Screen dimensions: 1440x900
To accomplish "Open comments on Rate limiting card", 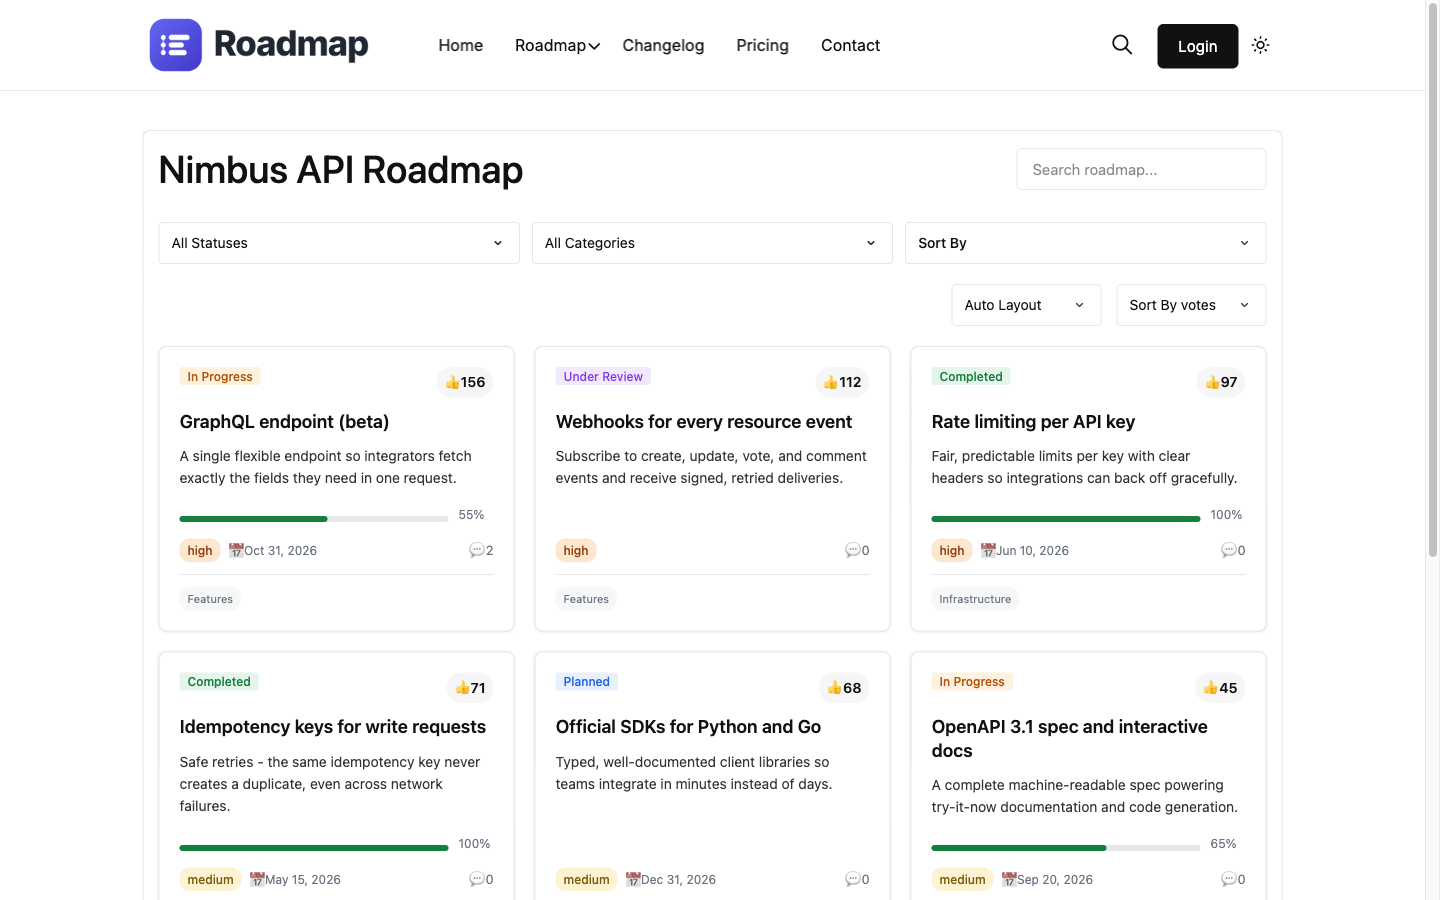I will pyautogui.click(x=1233, y=550).
